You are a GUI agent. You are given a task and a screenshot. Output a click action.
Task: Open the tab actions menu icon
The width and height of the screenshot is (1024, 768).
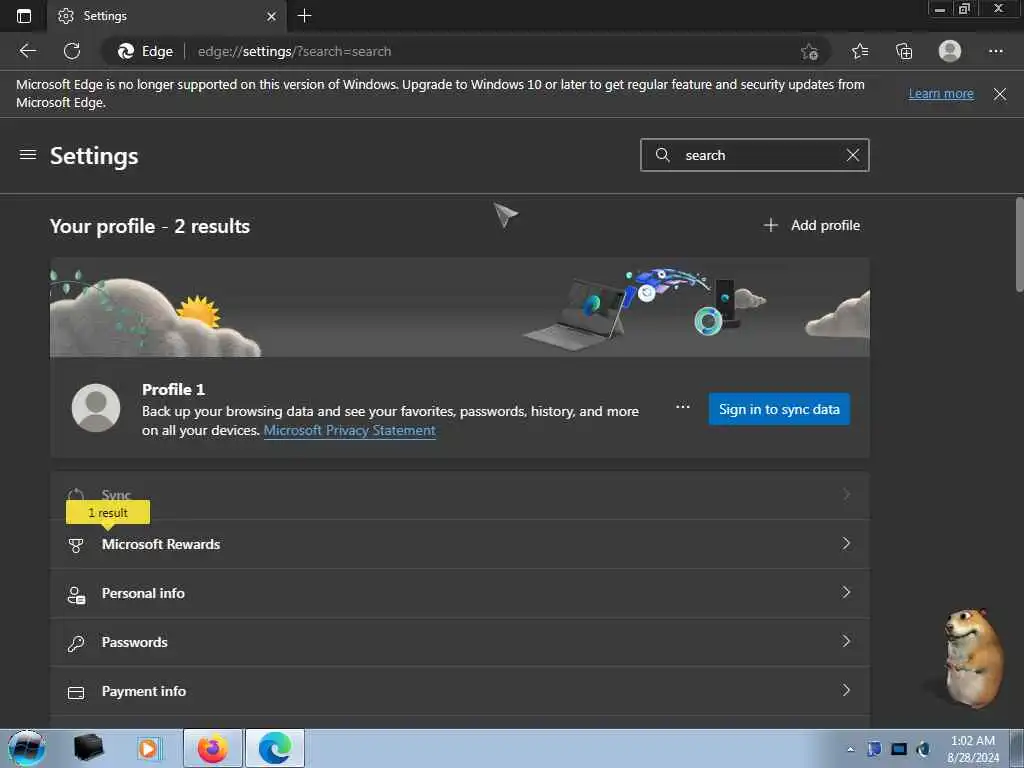click(24, 16)
